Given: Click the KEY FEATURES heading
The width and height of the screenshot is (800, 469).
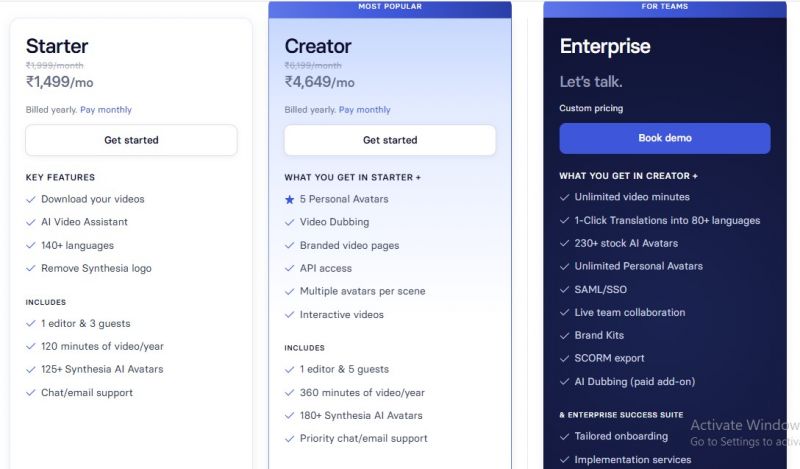Looking at the screenshot, I should [x=60, y=178].
